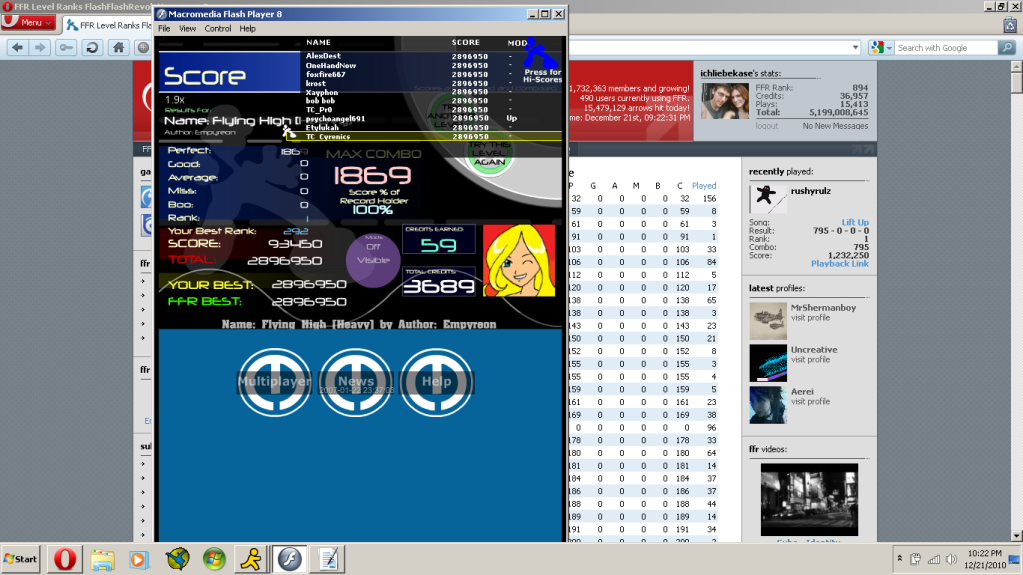
Task: Open the Google search engine dropdown
Action: tap(881, 48)
